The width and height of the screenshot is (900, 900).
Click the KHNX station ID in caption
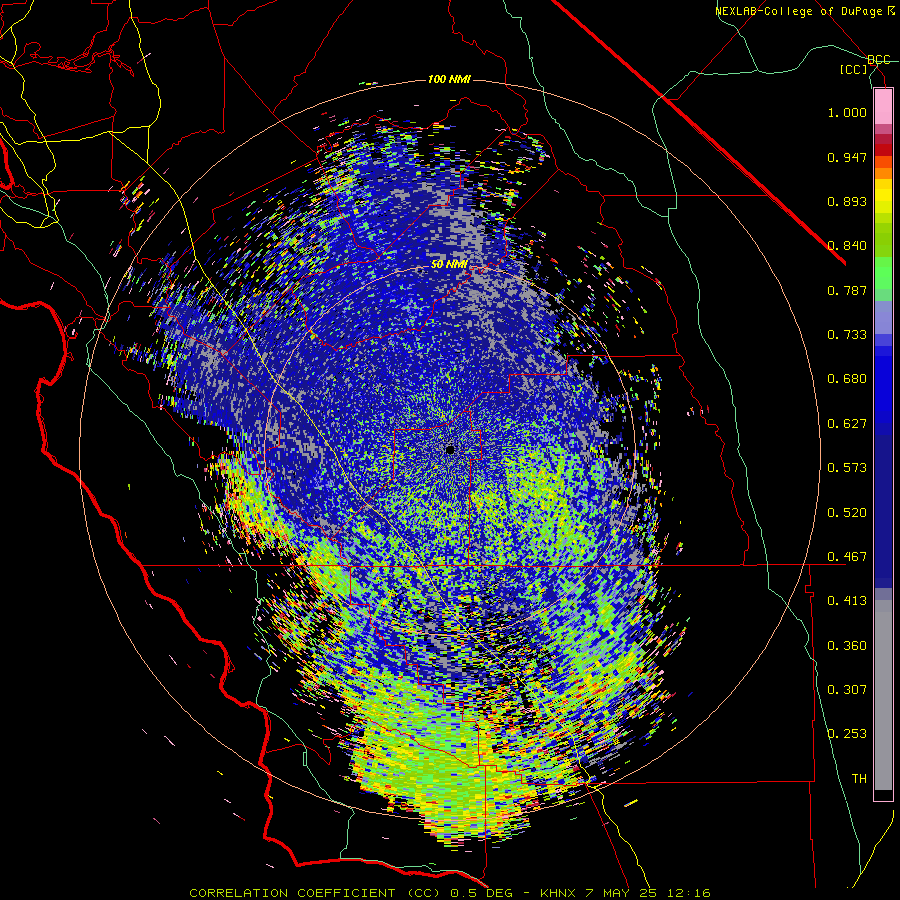(x=559, y=893)
